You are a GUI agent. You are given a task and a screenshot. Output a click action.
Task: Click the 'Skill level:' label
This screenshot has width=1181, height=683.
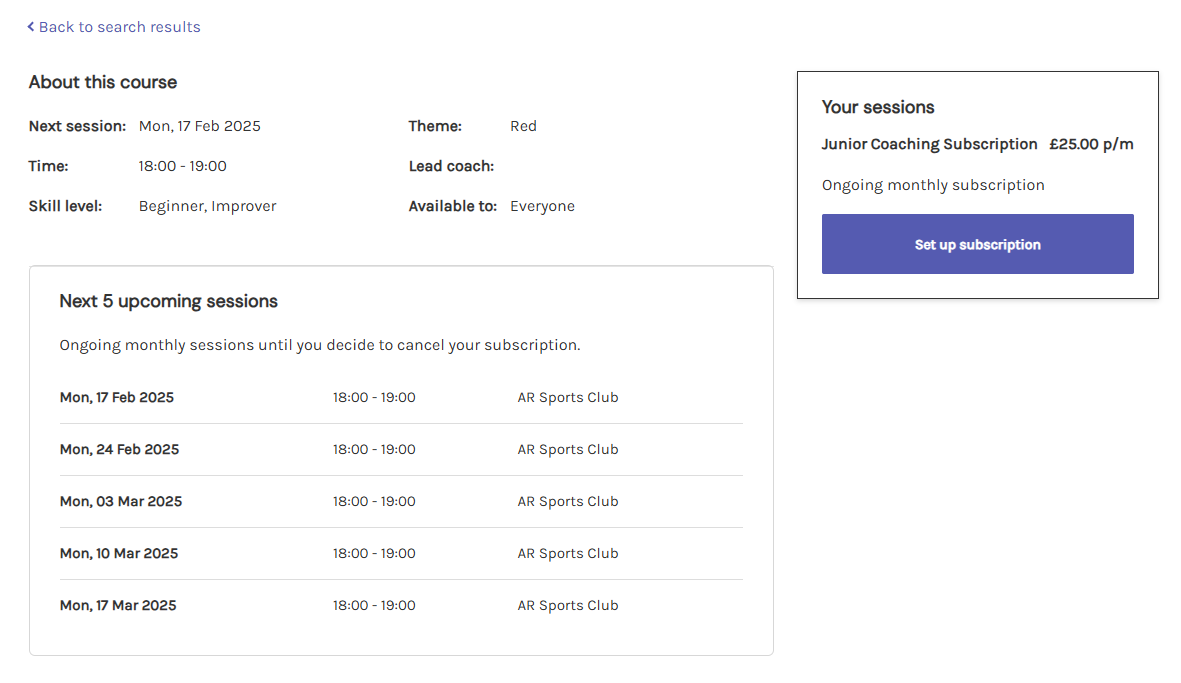66,206
